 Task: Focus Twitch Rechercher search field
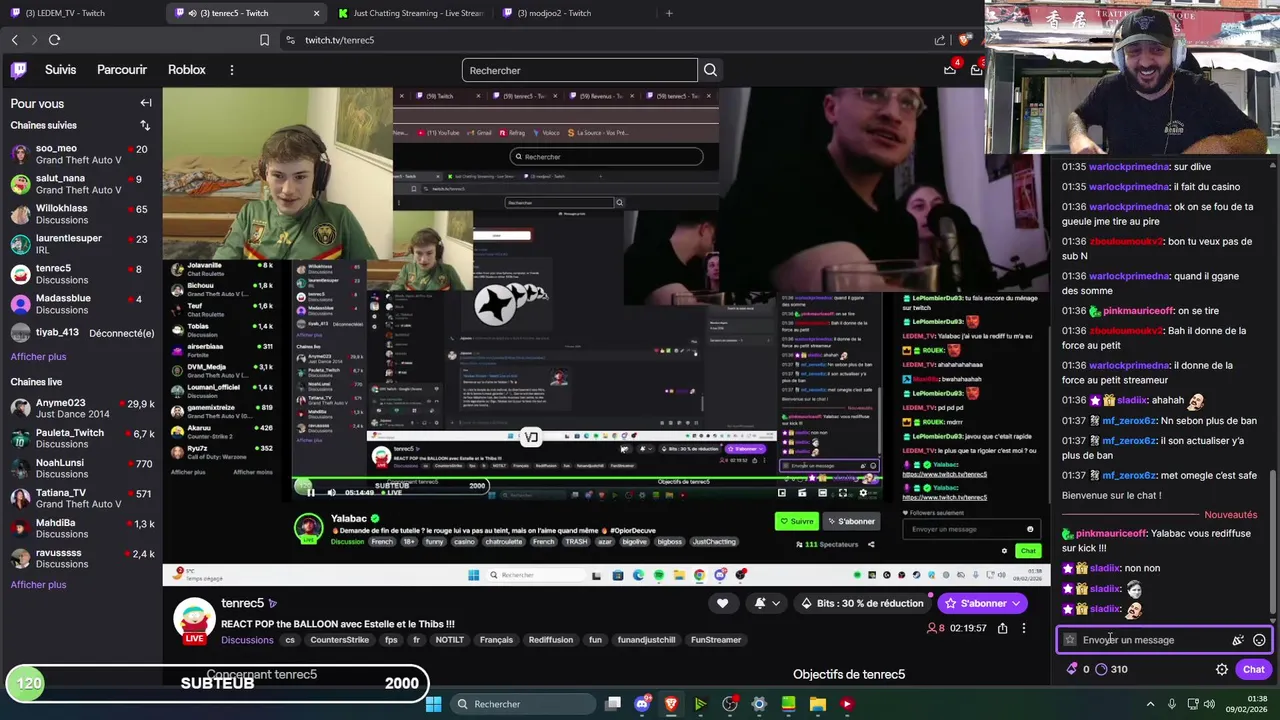point(580,70)
